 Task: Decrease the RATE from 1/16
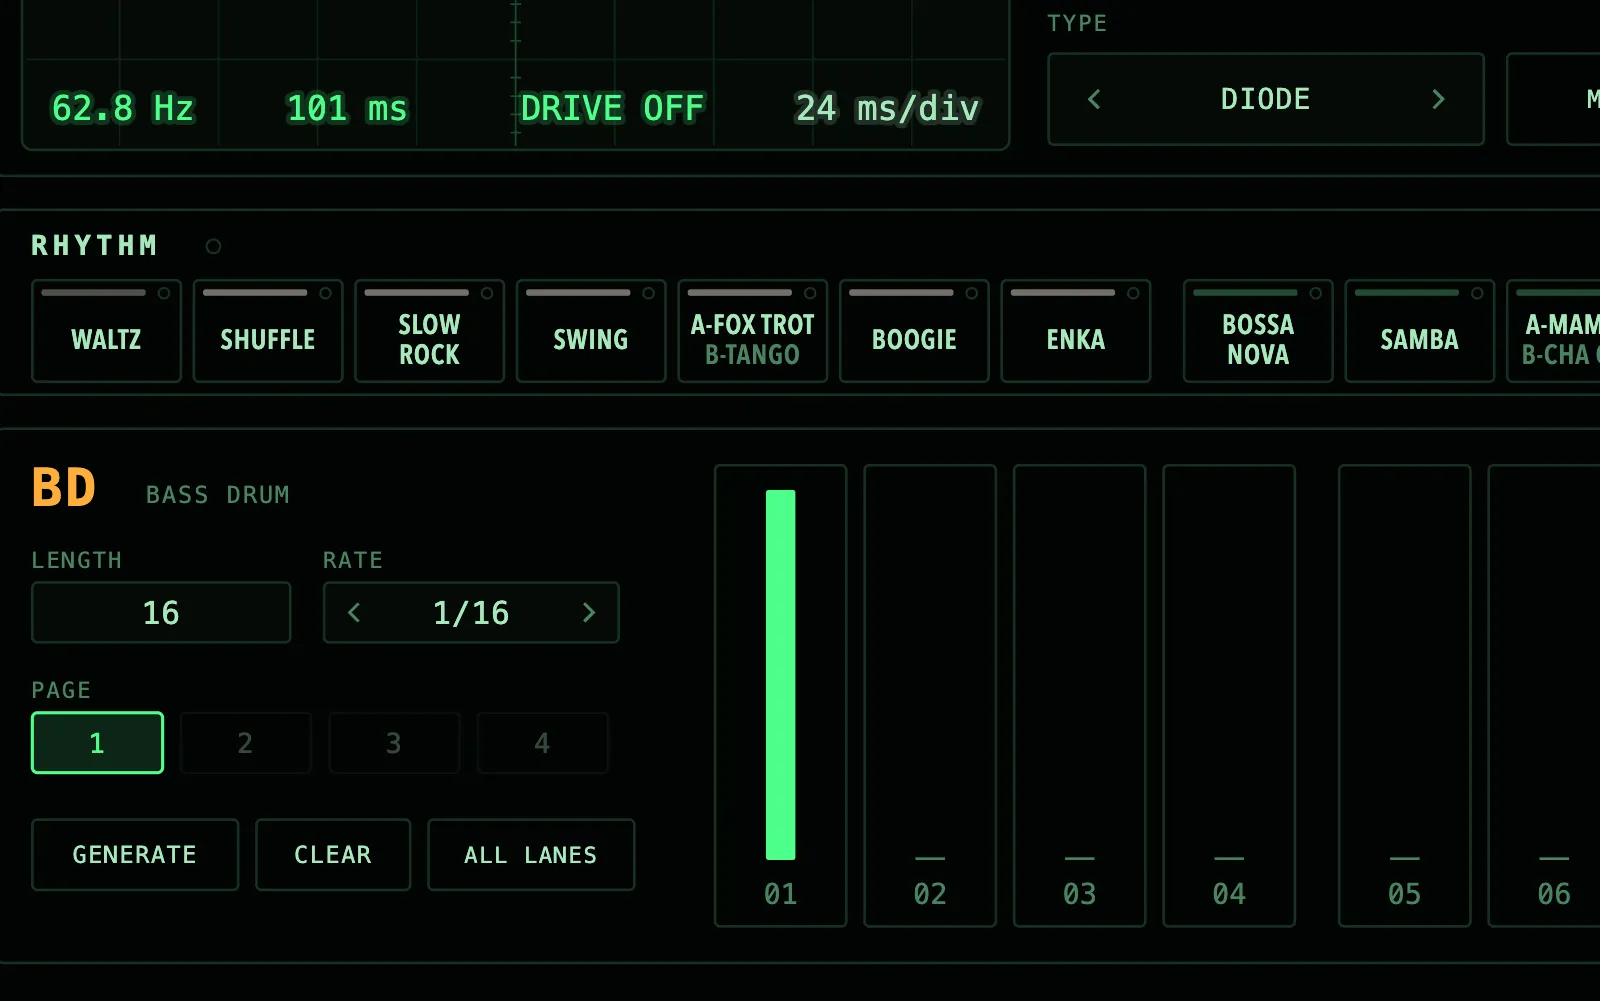(354, 612)
